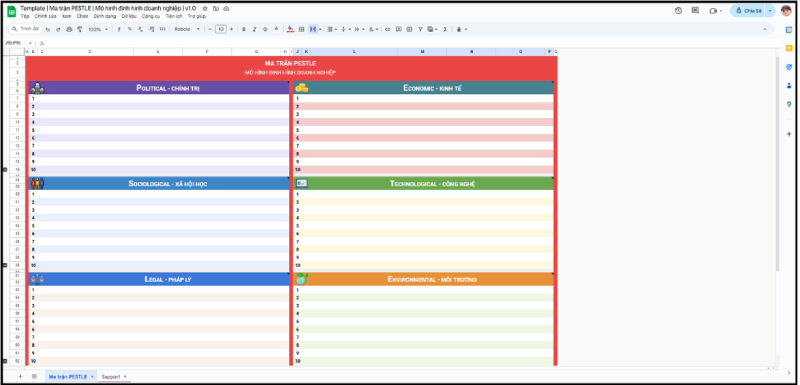Image resolution: width=800 pixels, height=385 pixels.
Task: Click the menu search box
Action: click(x=27, y=29)
